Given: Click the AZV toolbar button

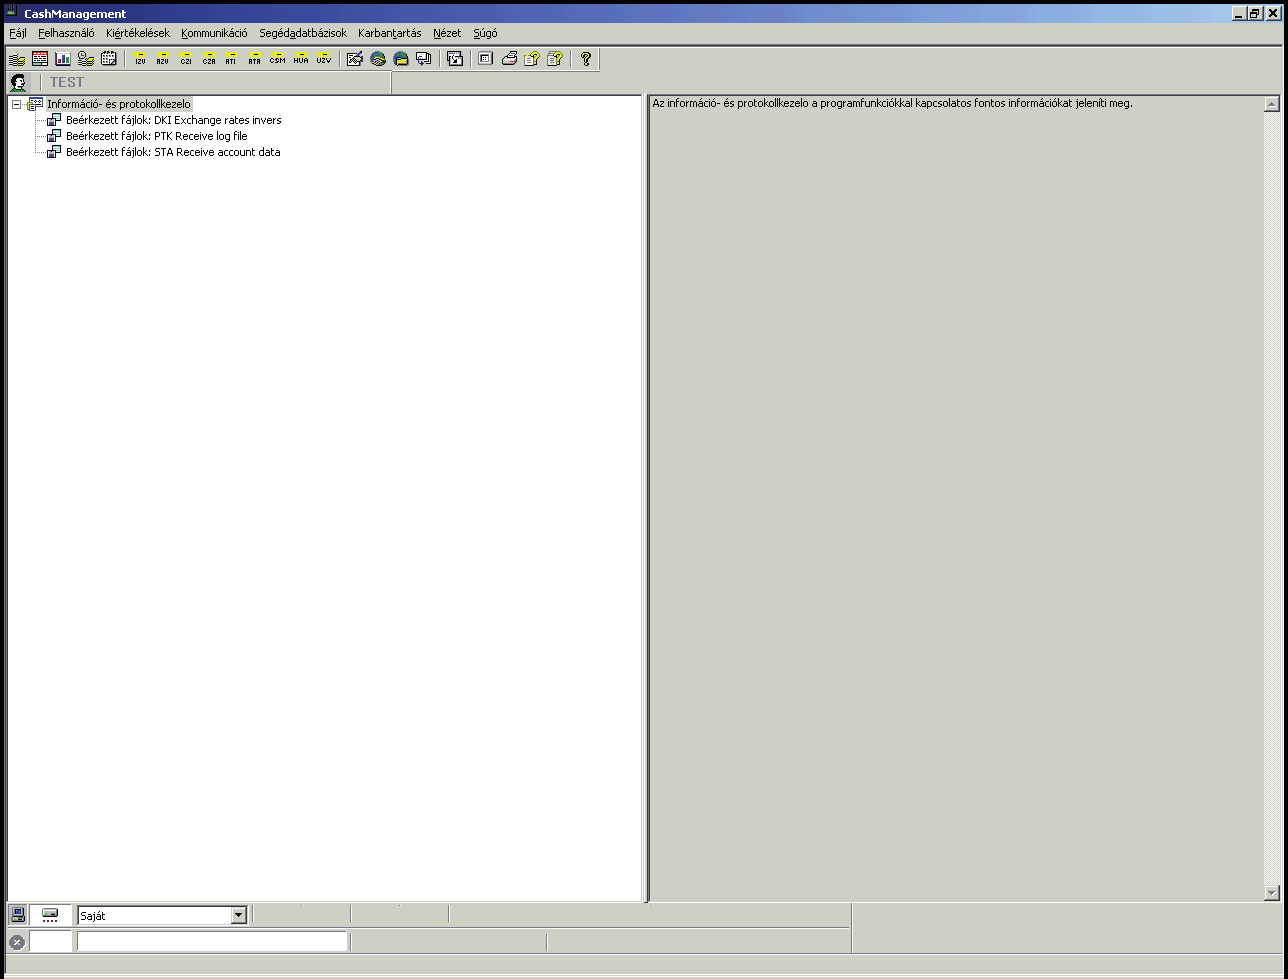Looking at the screenshot, I should pos(163,59).
